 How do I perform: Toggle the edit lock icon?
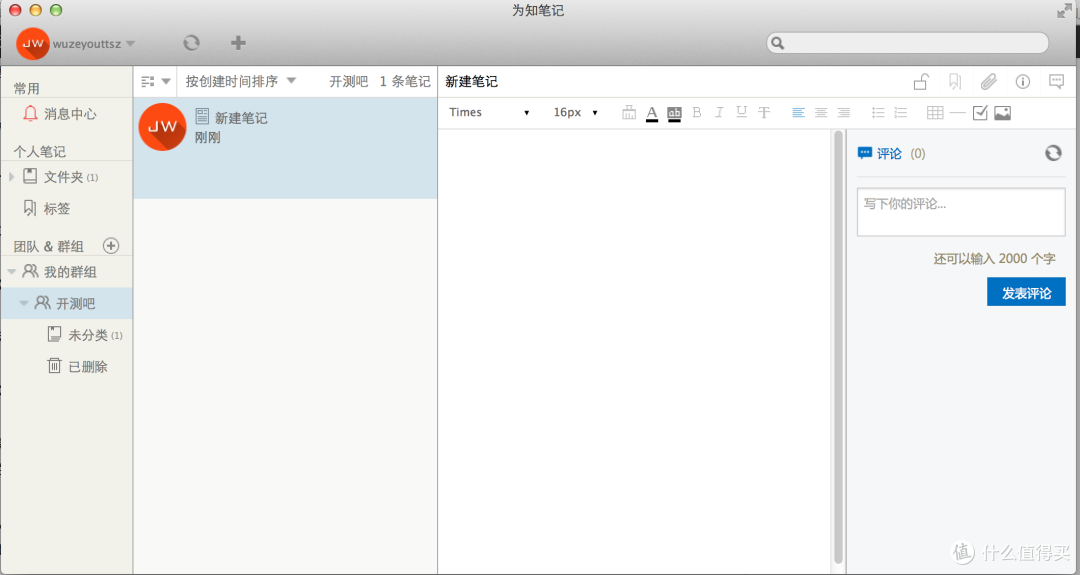(x=921, y=82)
